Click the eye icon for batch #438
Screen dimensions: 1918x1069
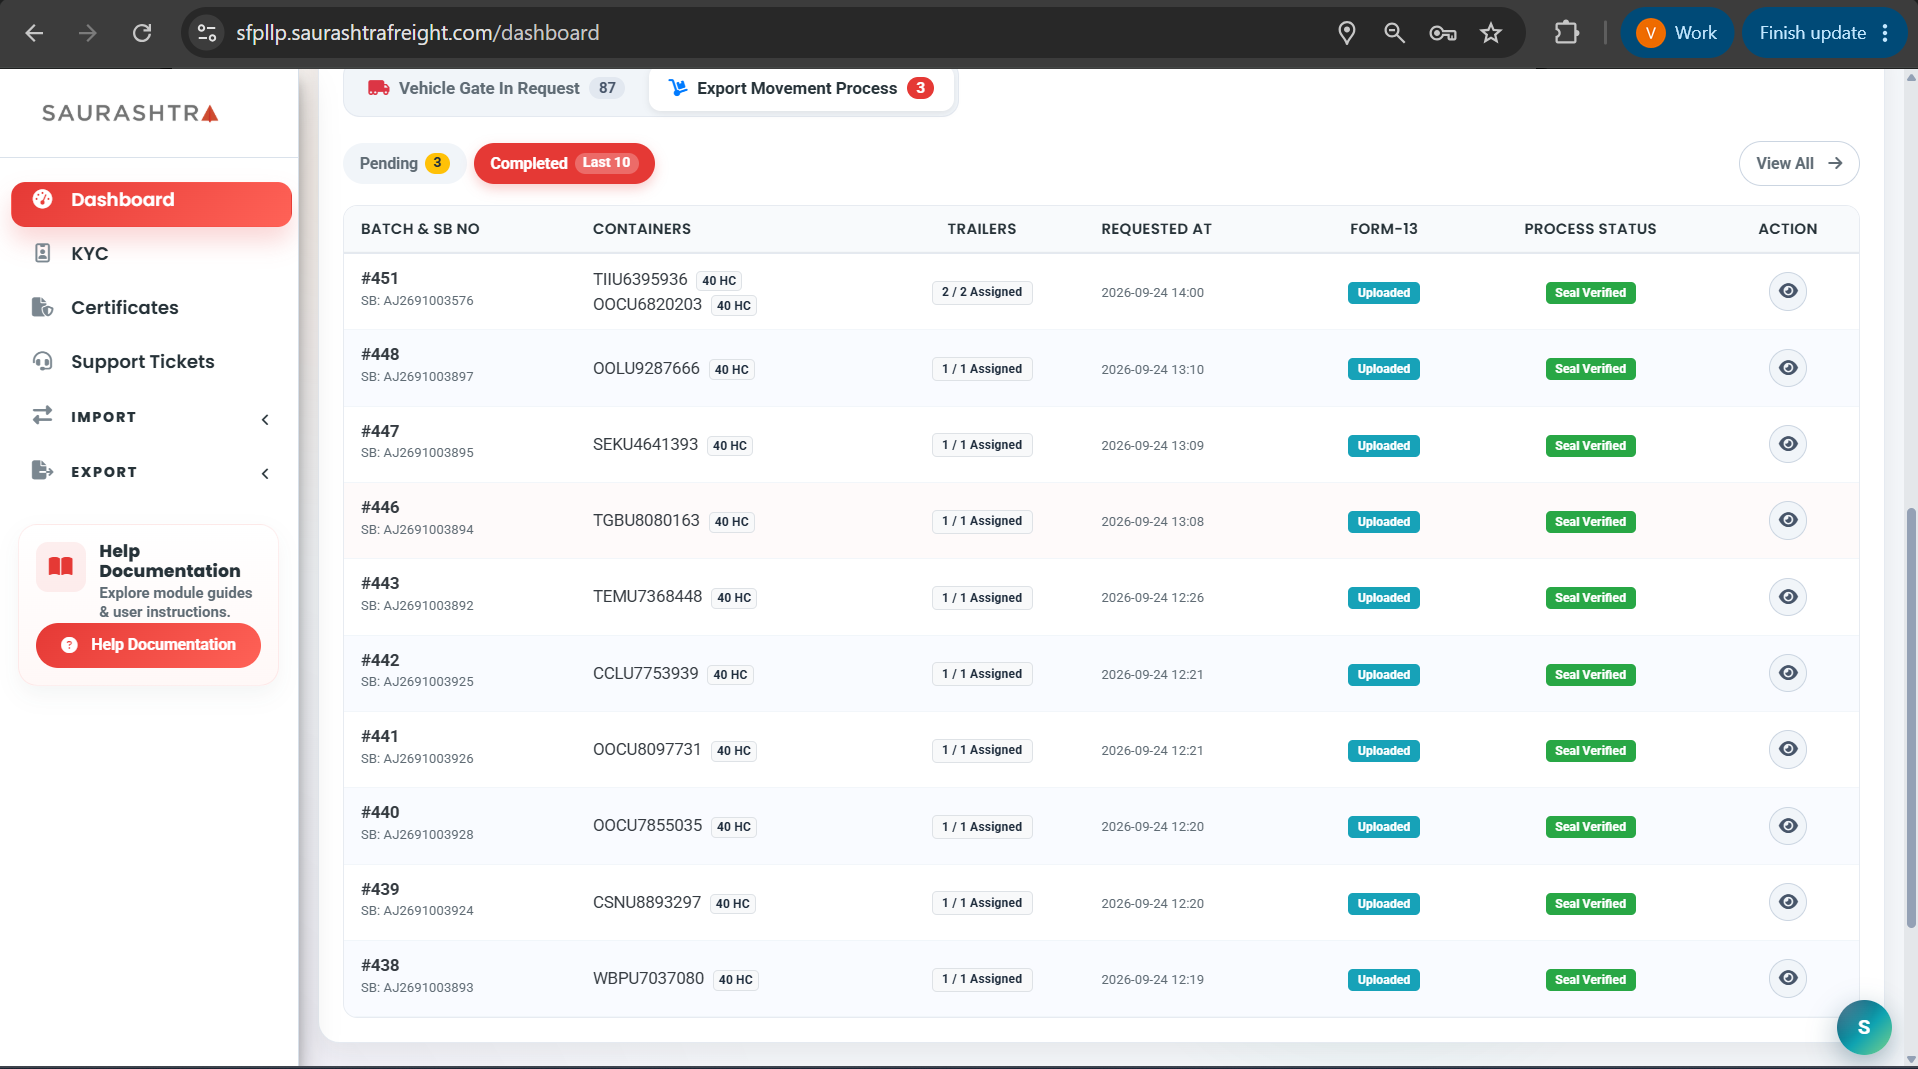click(x=1788, y=978)
